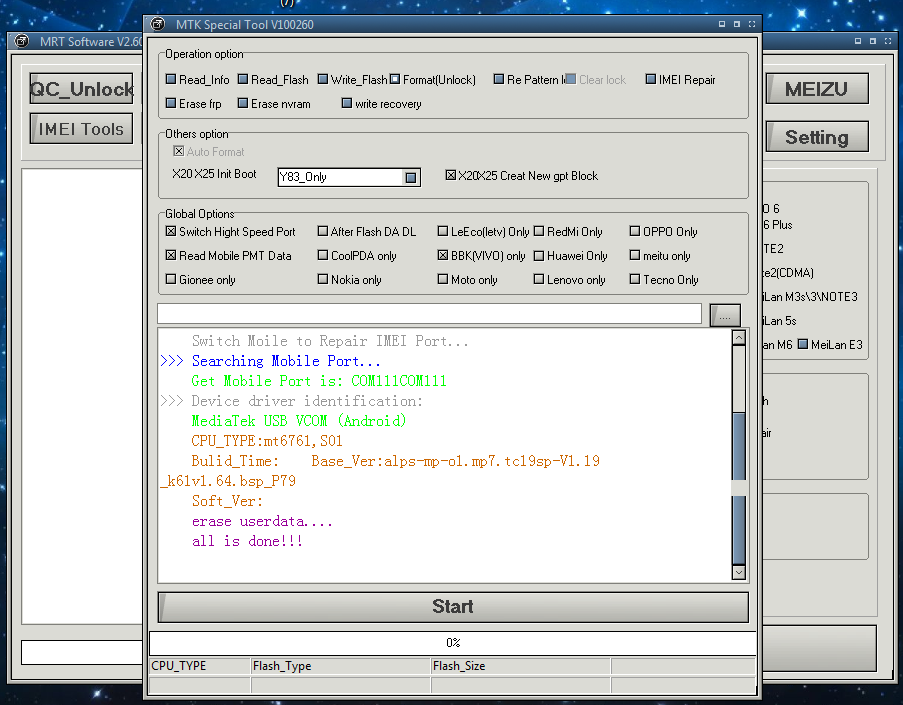Viewport: 903px width, 705px height.
Task: Click the log scrollbar up arrow
Action: click(x=739, y=338)
